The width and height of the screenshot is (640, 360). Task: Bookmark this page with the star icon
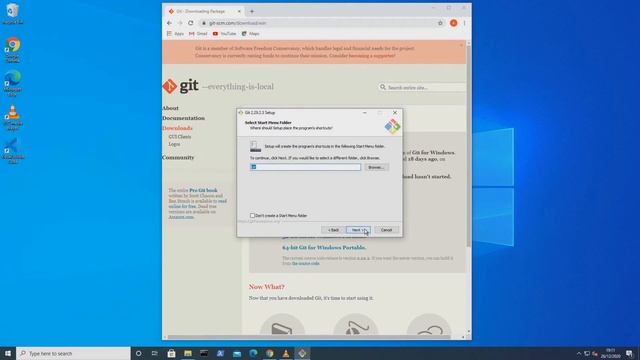tap(440, 23)
